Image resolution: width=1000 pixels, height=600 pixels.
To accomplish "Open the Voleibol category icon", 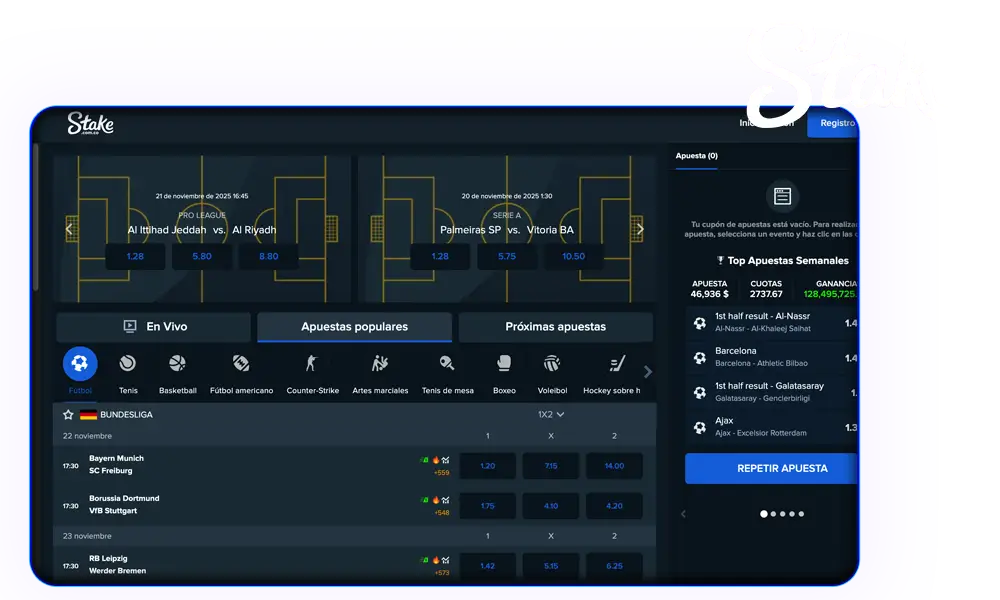I will click(552, 364).
